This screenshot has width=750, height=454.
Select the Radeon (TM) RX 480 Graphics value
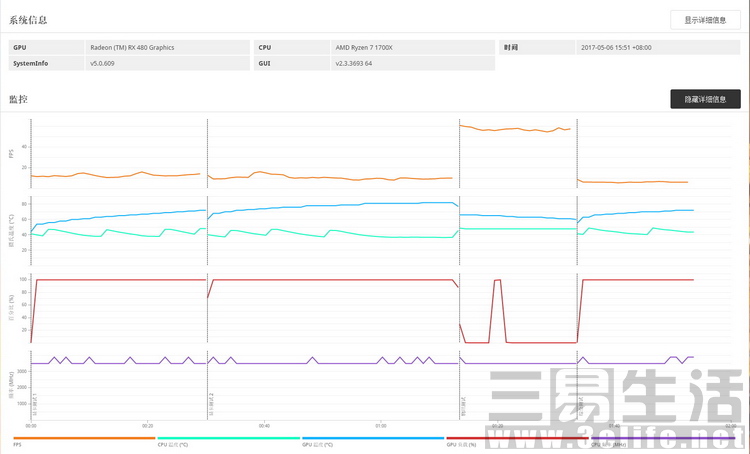(x=132, y=47)
